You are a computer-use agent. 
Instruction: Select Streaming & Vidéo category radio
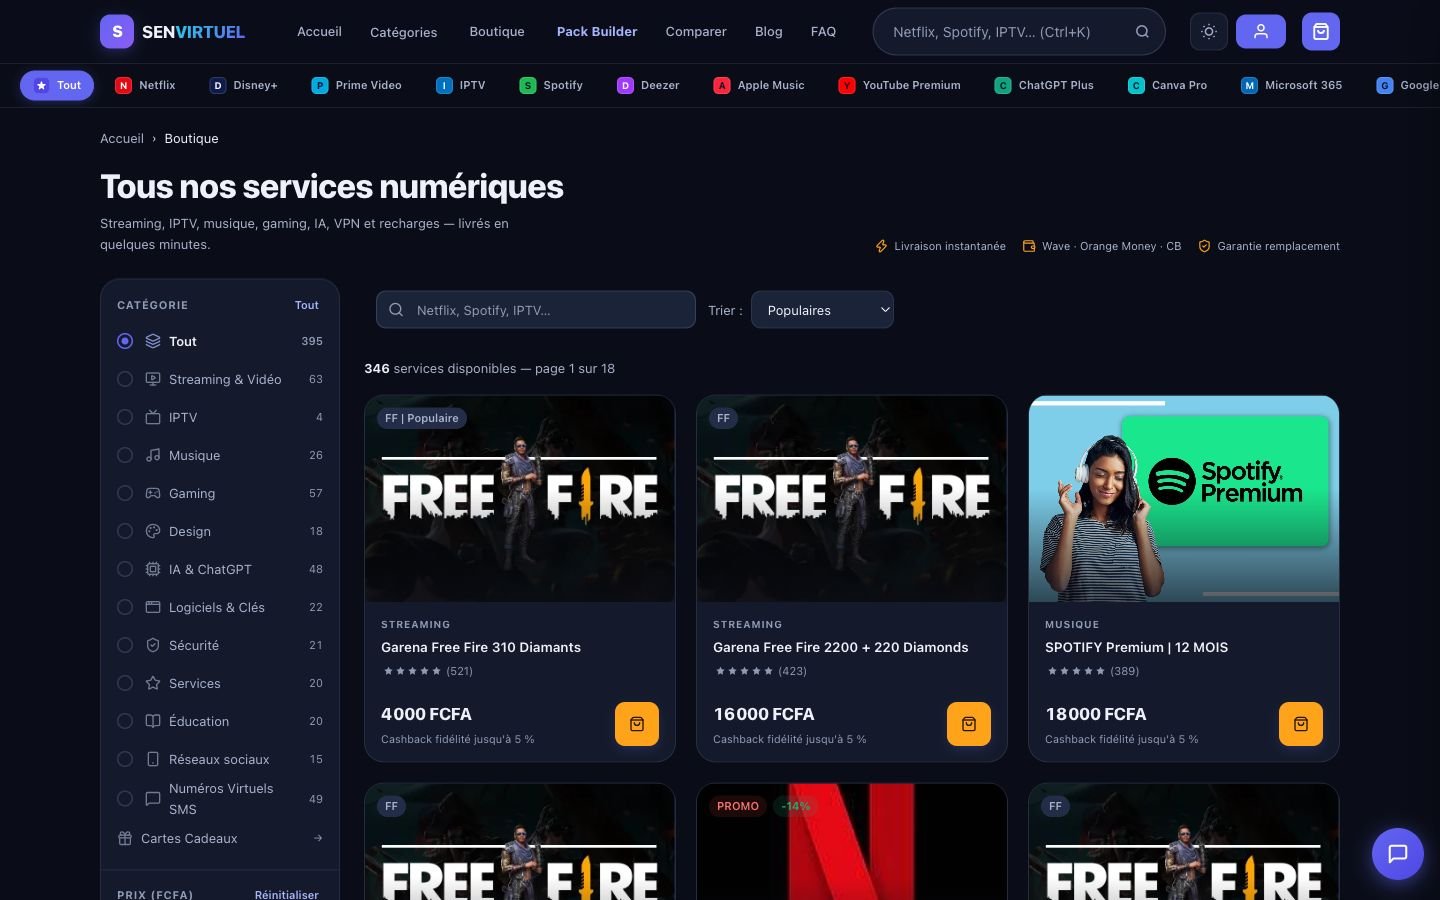pos(125,379)
